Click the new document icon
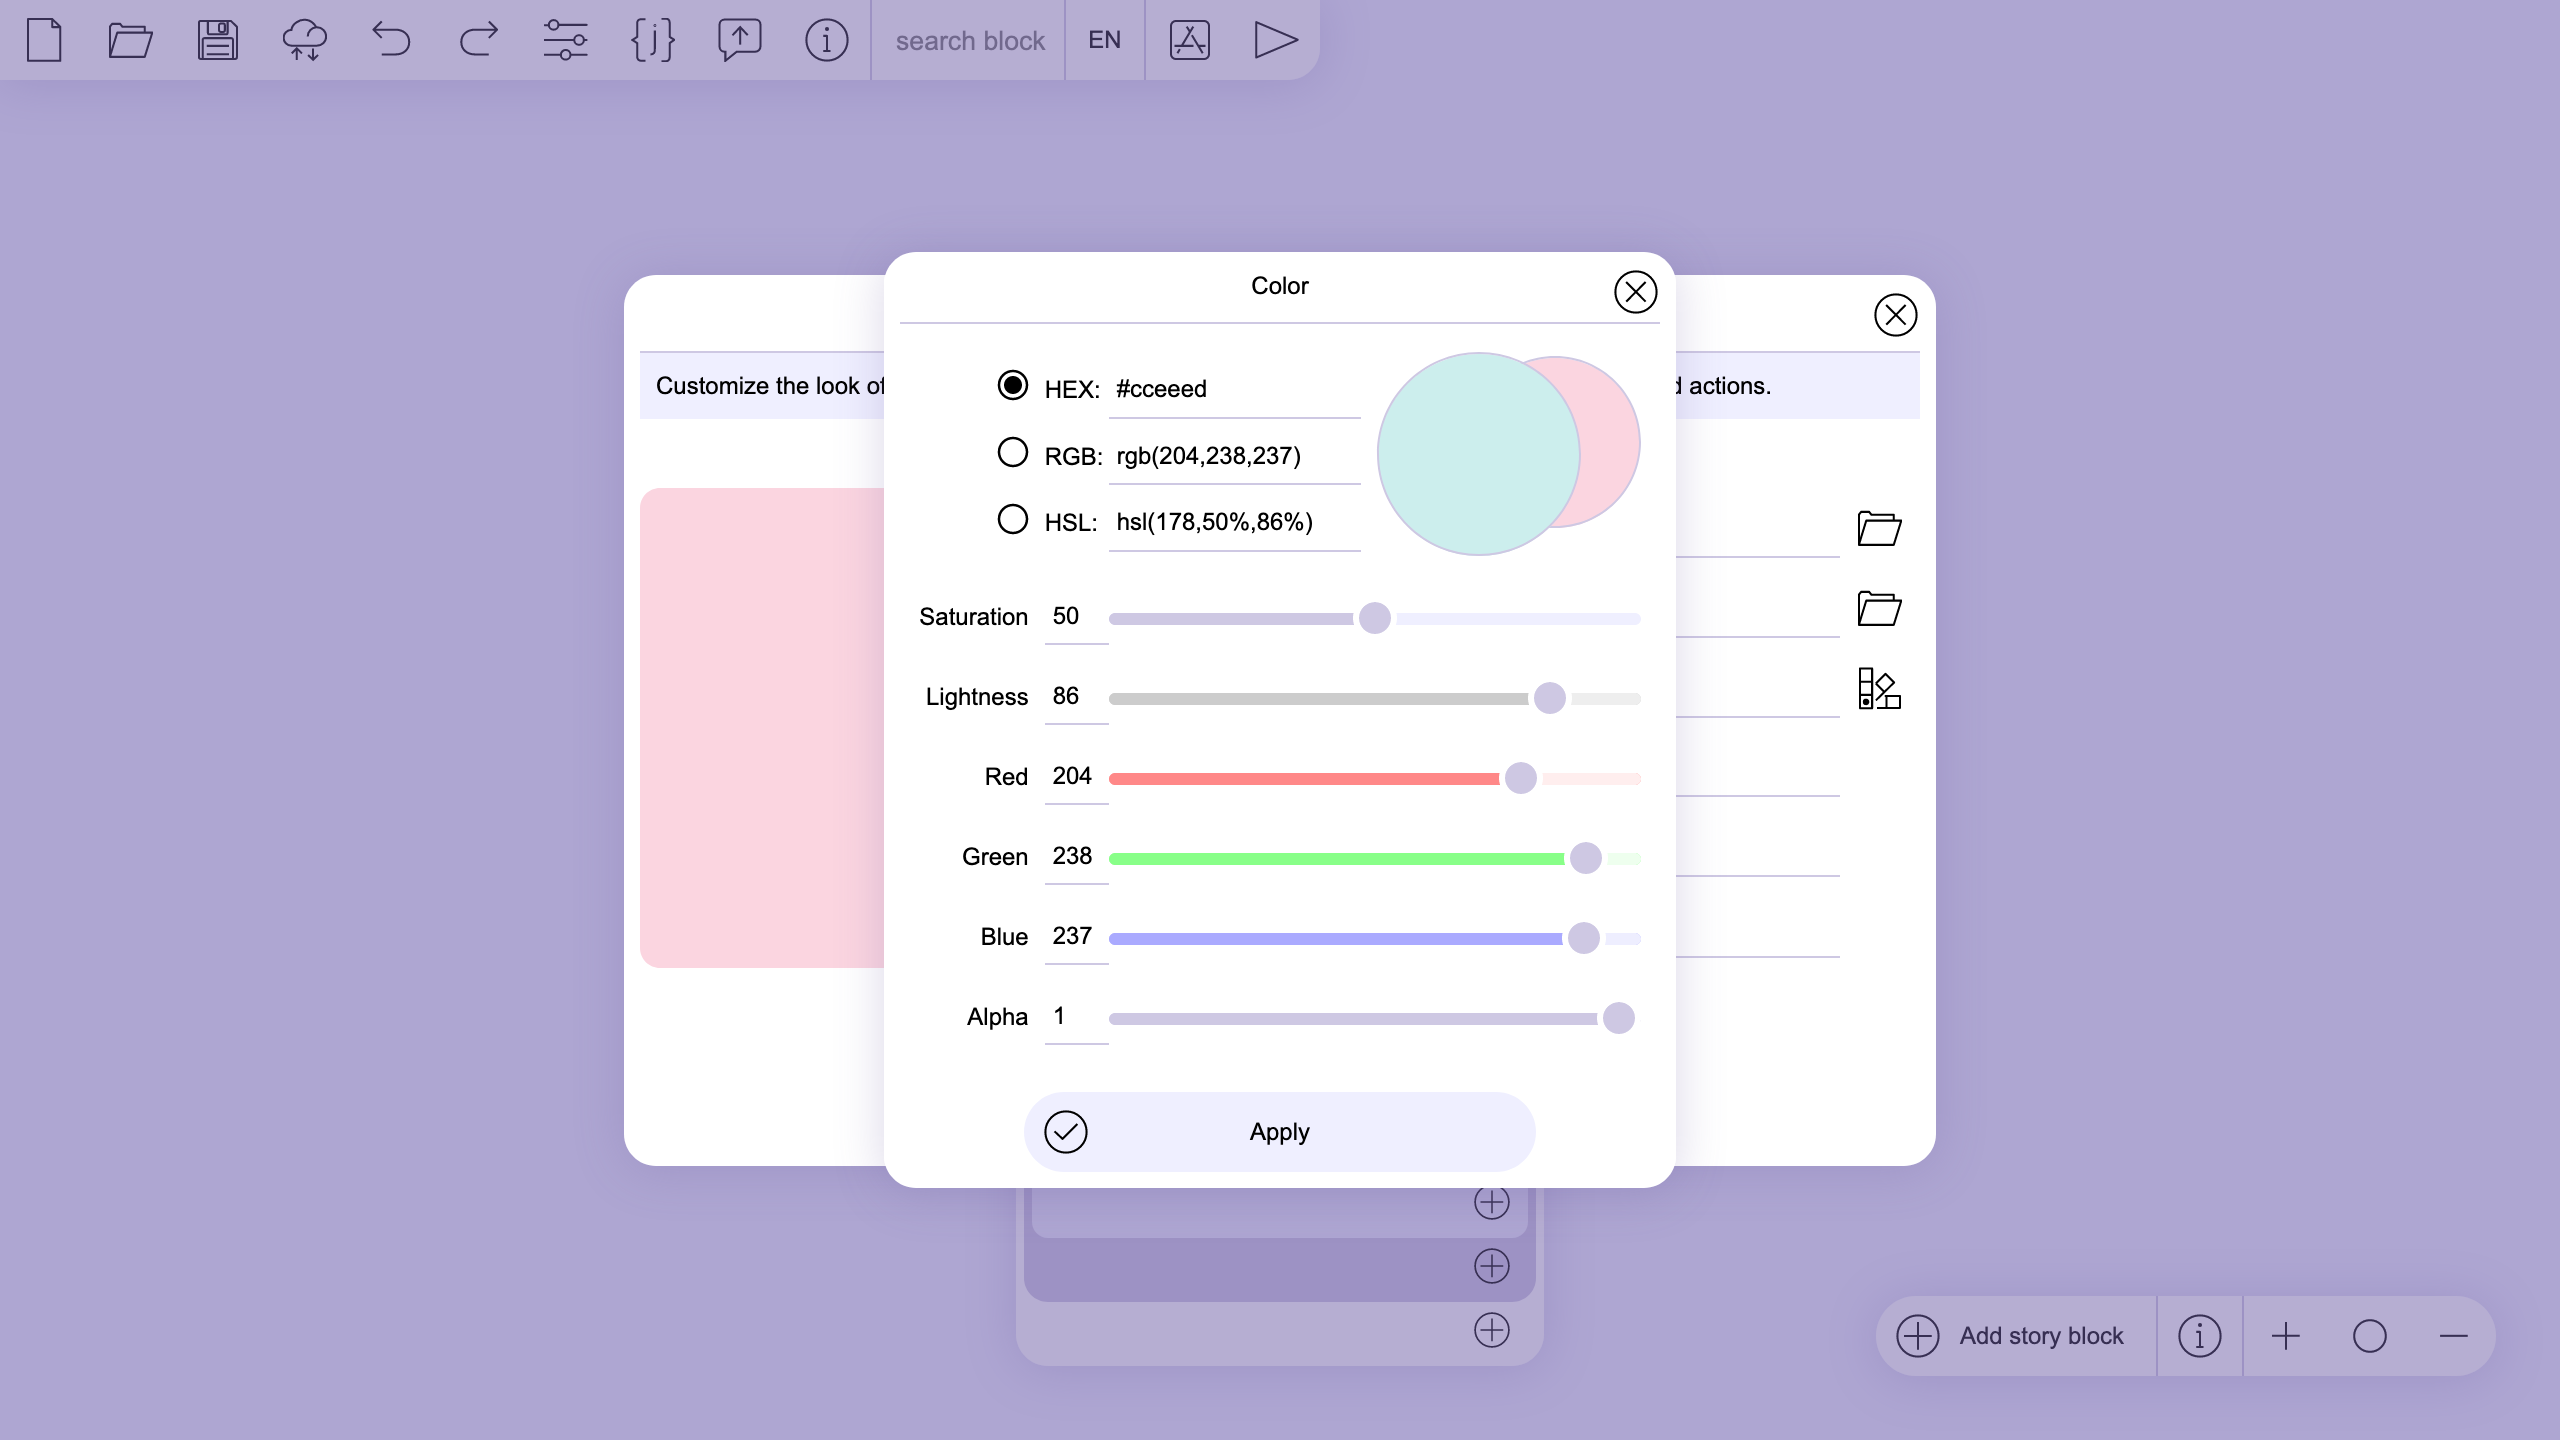2560x1440 pixels. coord(44,40)
